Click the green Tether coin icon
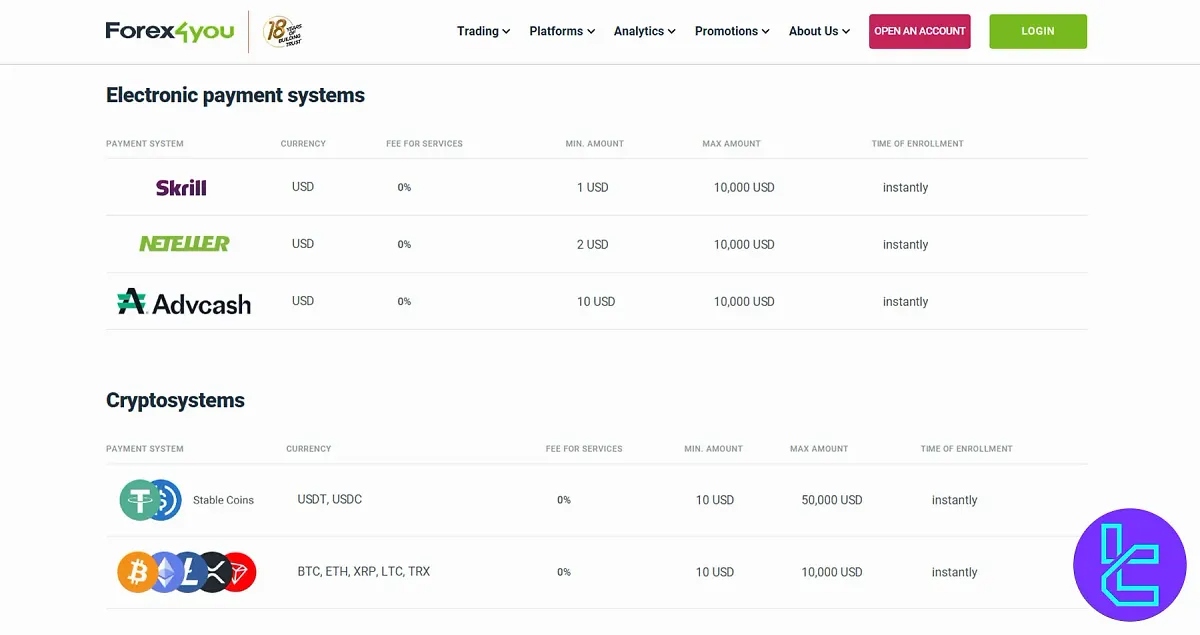Image resolution: width=1200 pixels, height=635 pixels. point(138,500)
